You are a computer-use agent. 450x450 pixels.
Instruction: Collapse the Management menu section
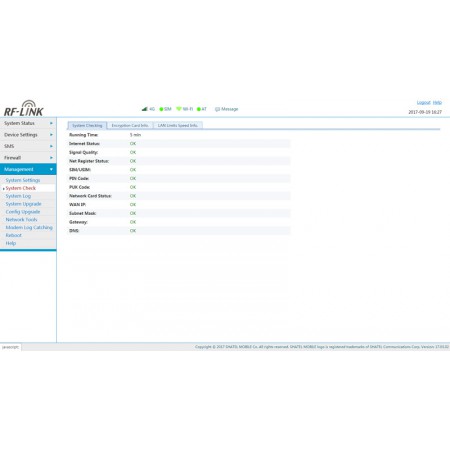click(x=28, y=169)
